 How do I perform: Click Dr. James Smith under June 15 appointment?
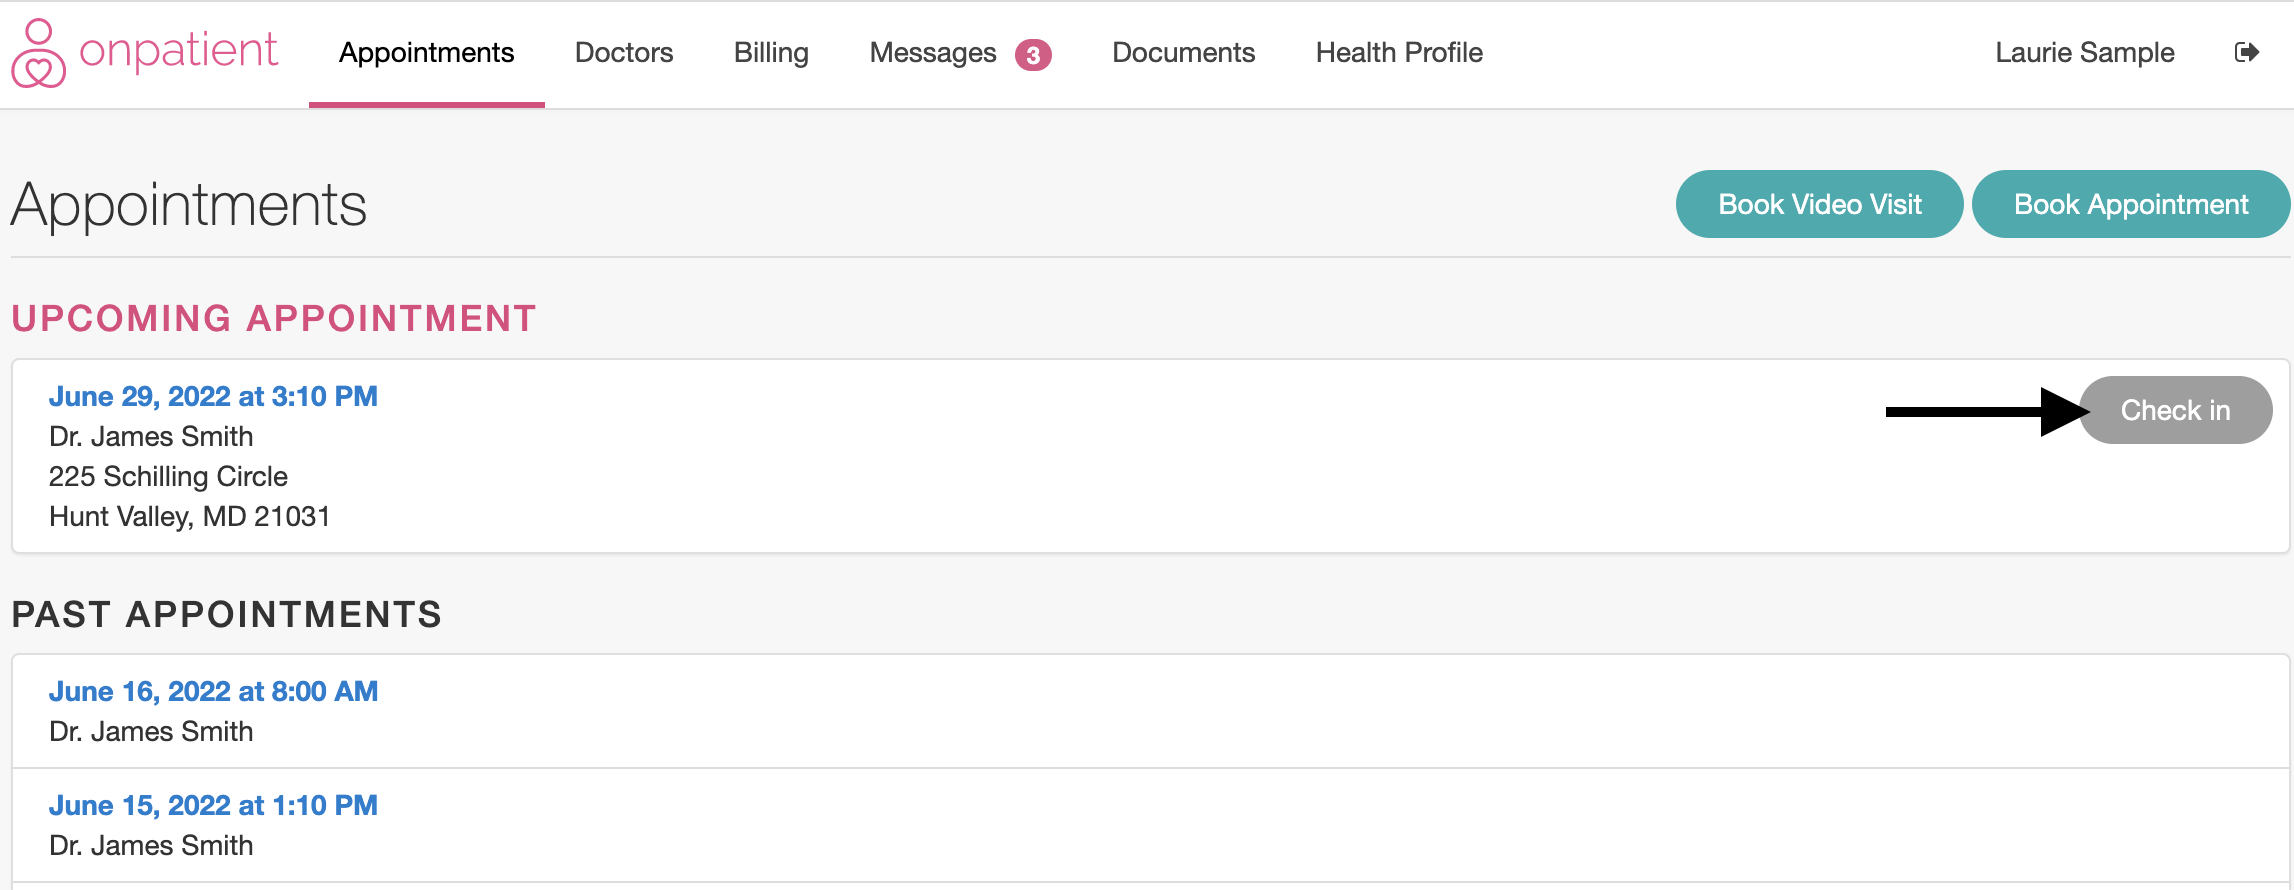151,845
